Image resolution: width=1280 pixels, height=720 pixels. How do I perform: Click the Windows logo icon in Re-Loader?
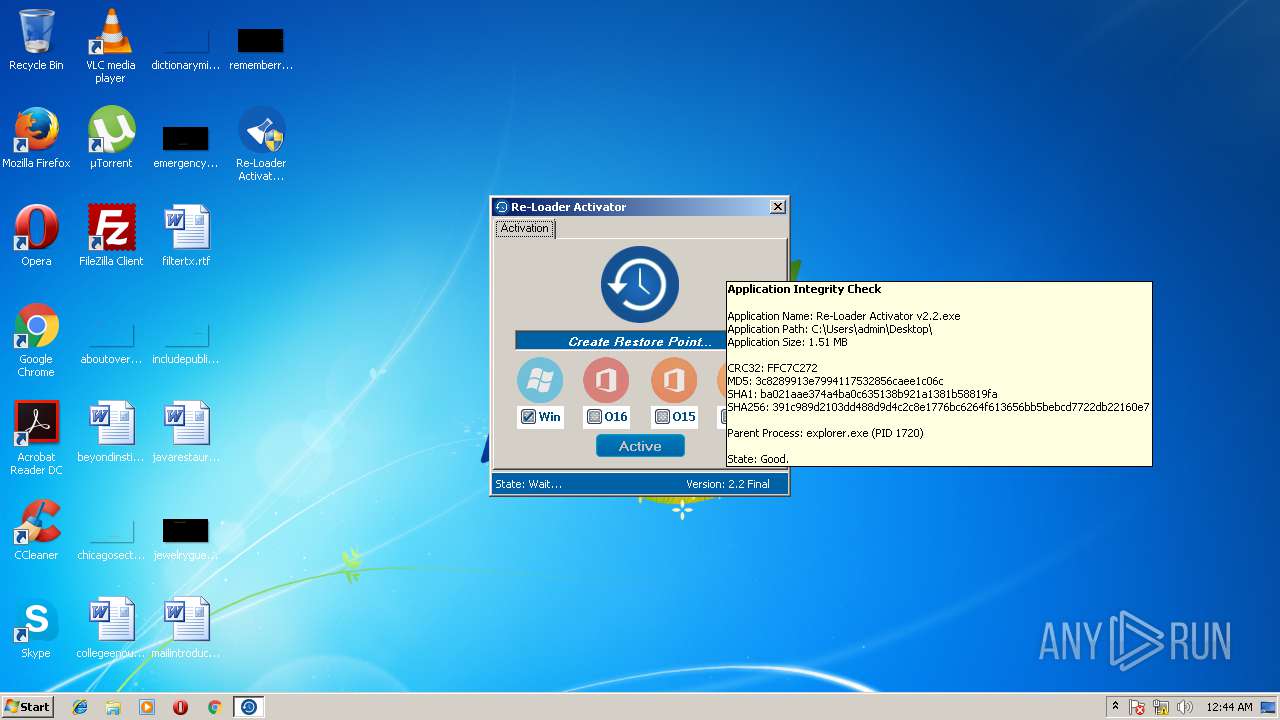540,380
